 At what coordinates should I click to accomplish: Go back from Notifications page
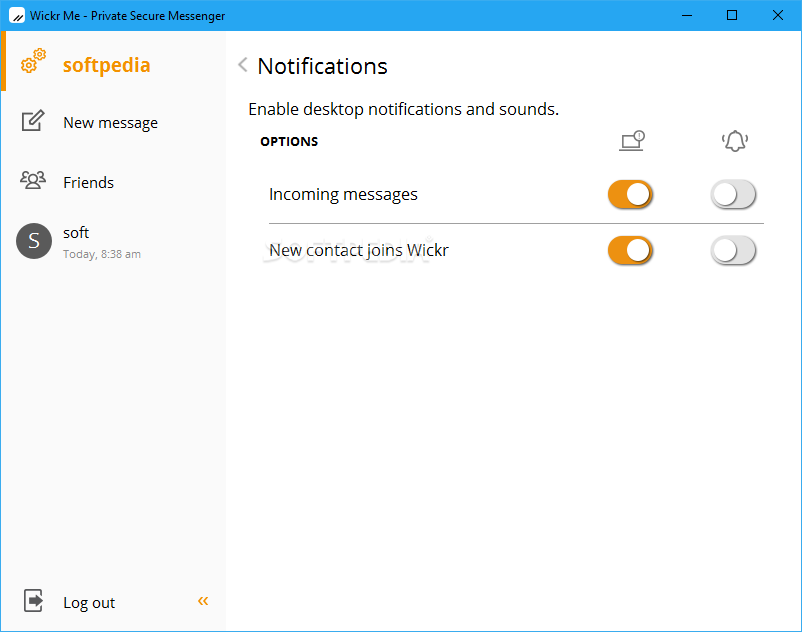click(x=243, y=65)
